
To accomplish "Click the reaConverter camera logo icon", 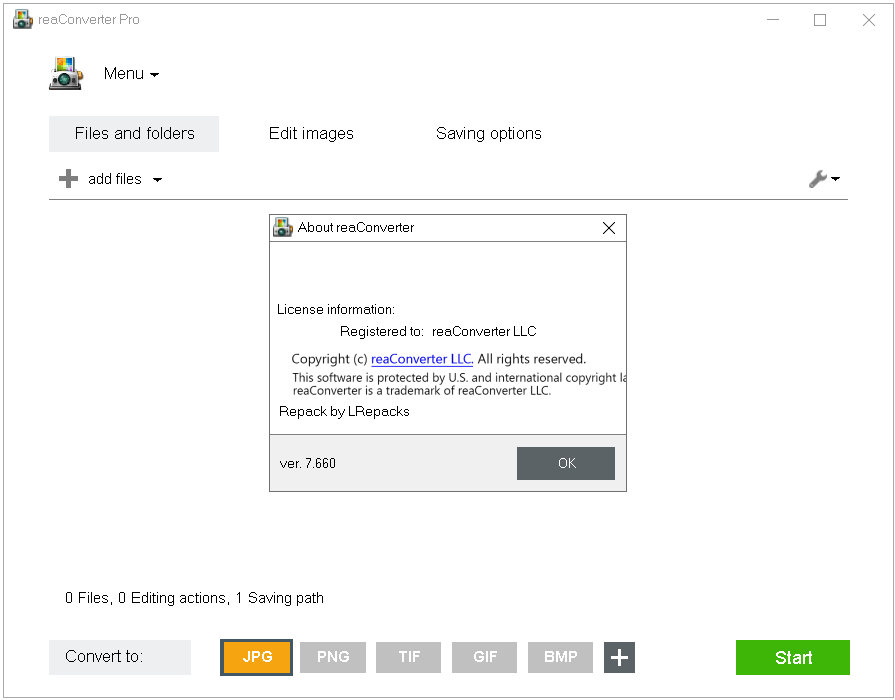I will point(66,74).
